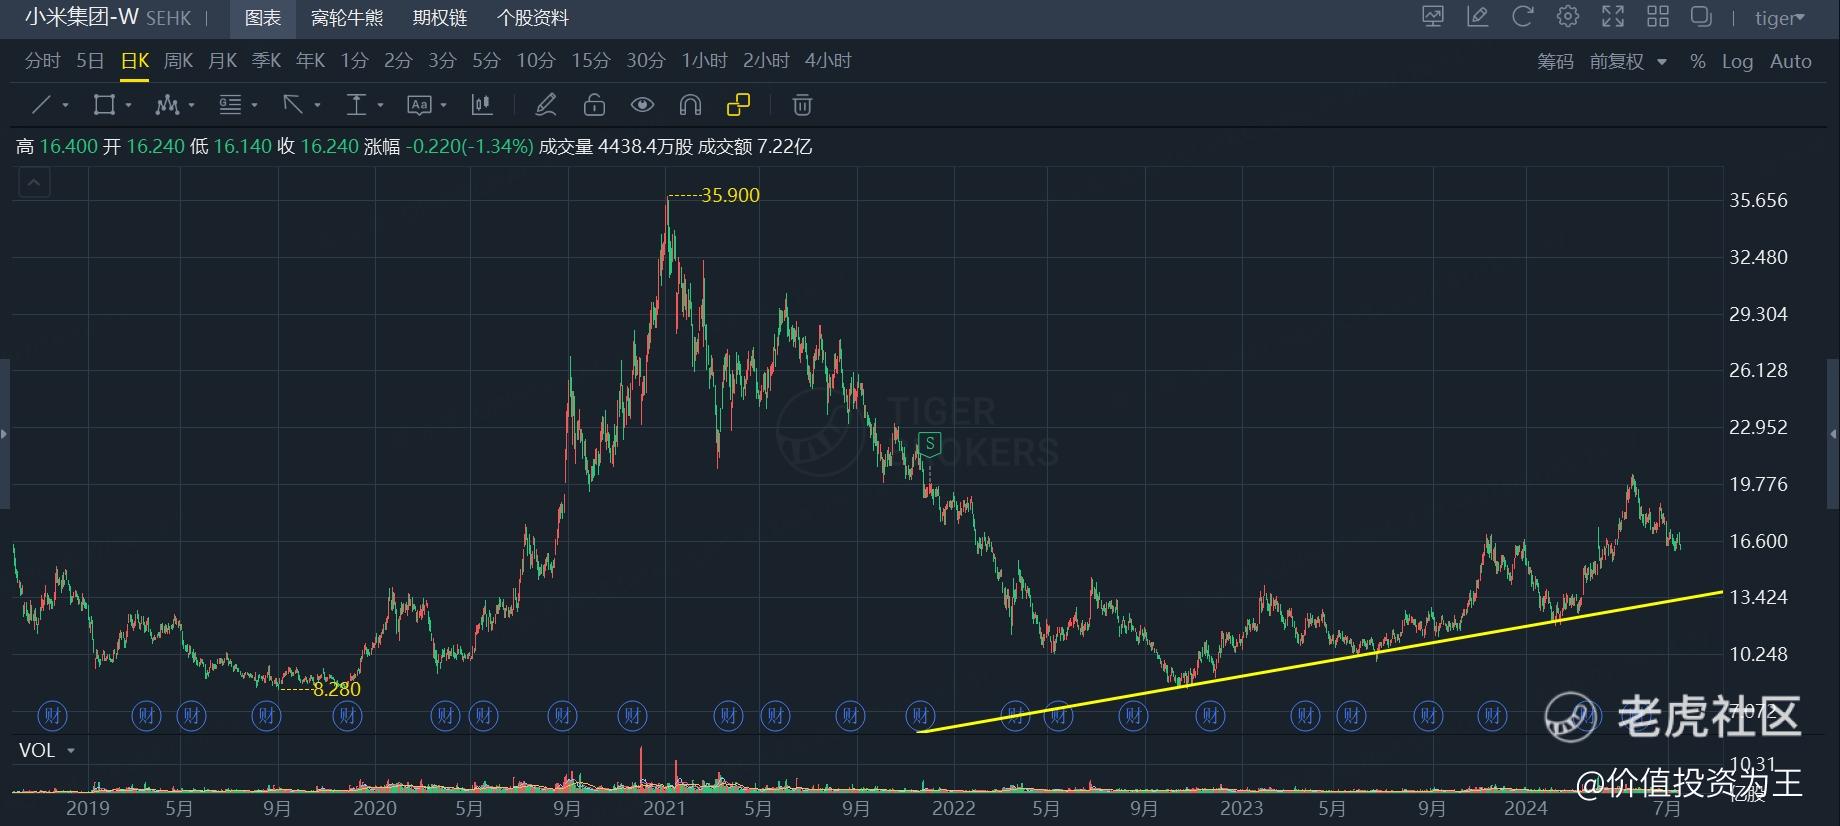Select the 15分 interval
Image resolution: width=1840 pixels, height=826 pixels.
(591, 61)
